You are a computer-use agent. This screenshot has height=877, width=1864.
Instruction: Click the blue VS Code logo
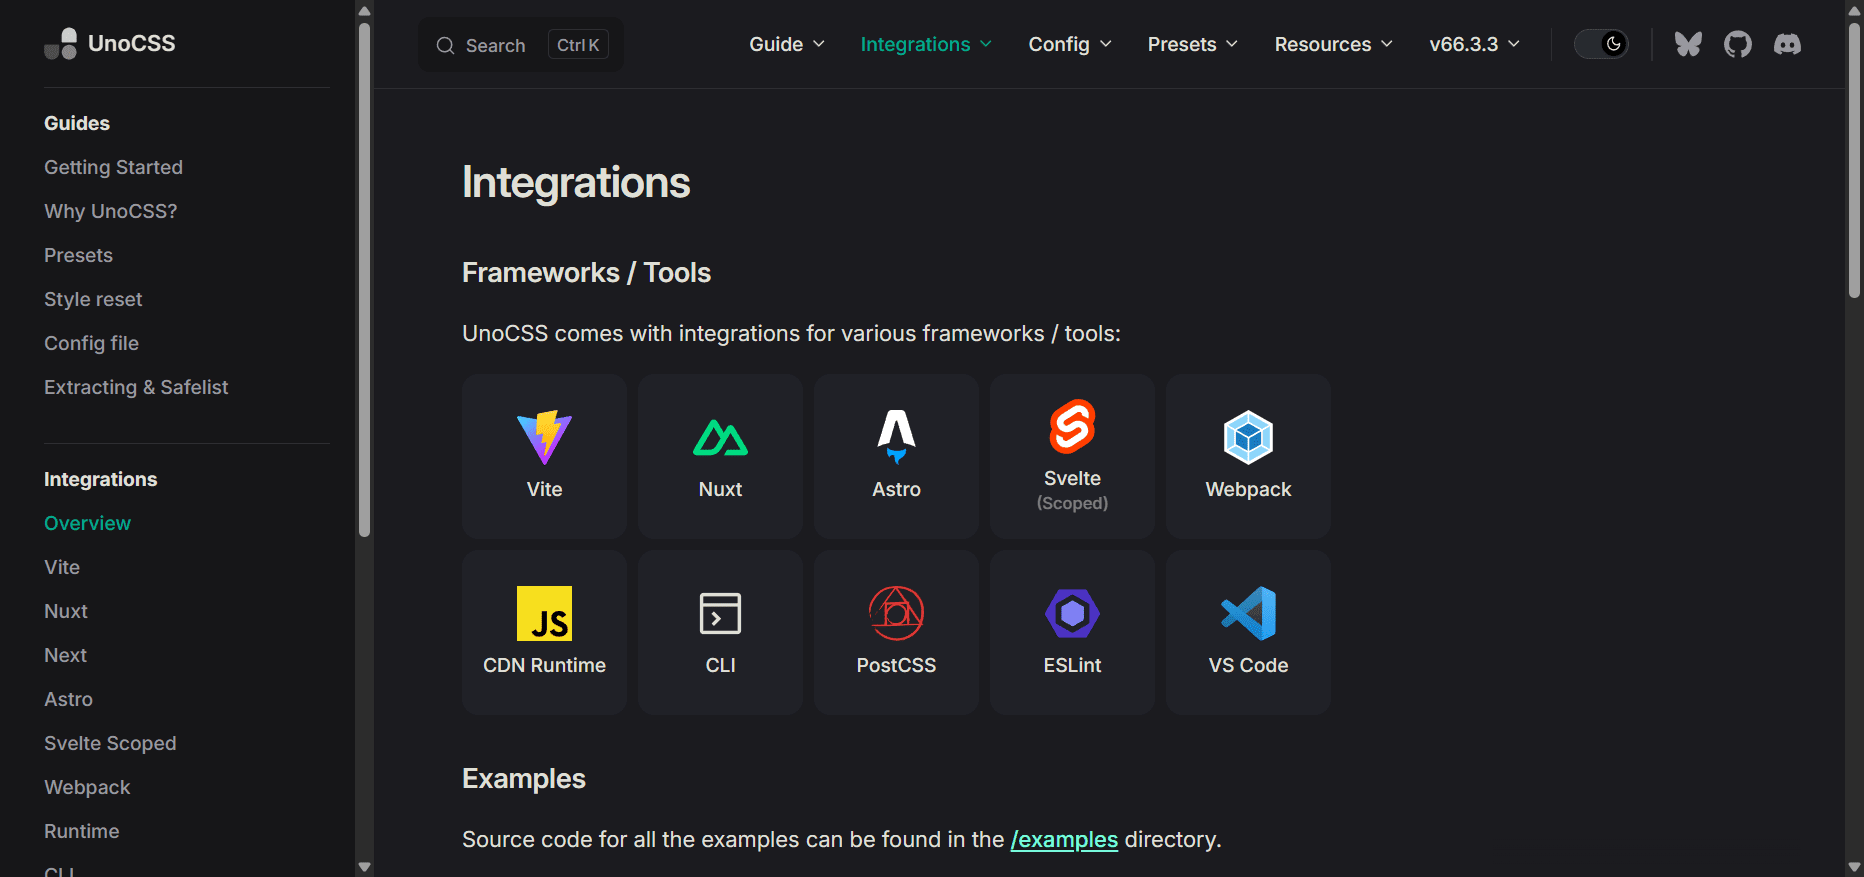pos(1248,613)
